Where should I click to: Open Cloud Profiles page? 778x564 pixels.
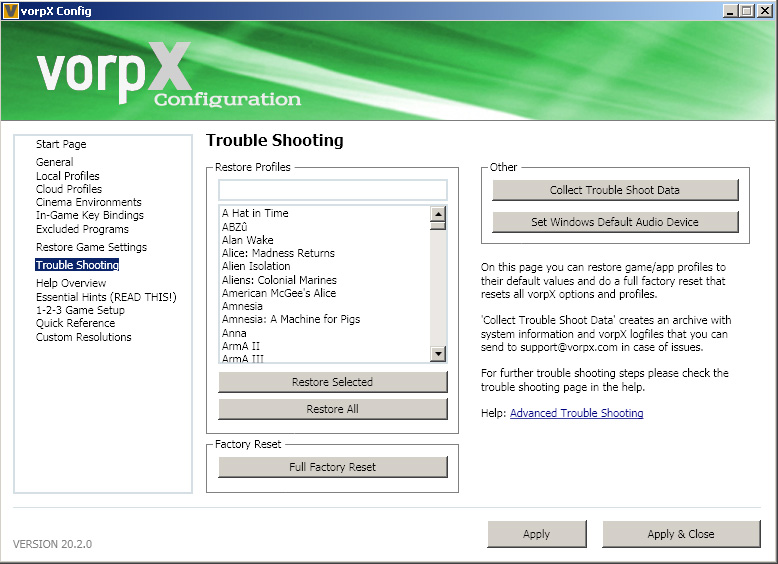pyautogui.click(x=69, y=189)
